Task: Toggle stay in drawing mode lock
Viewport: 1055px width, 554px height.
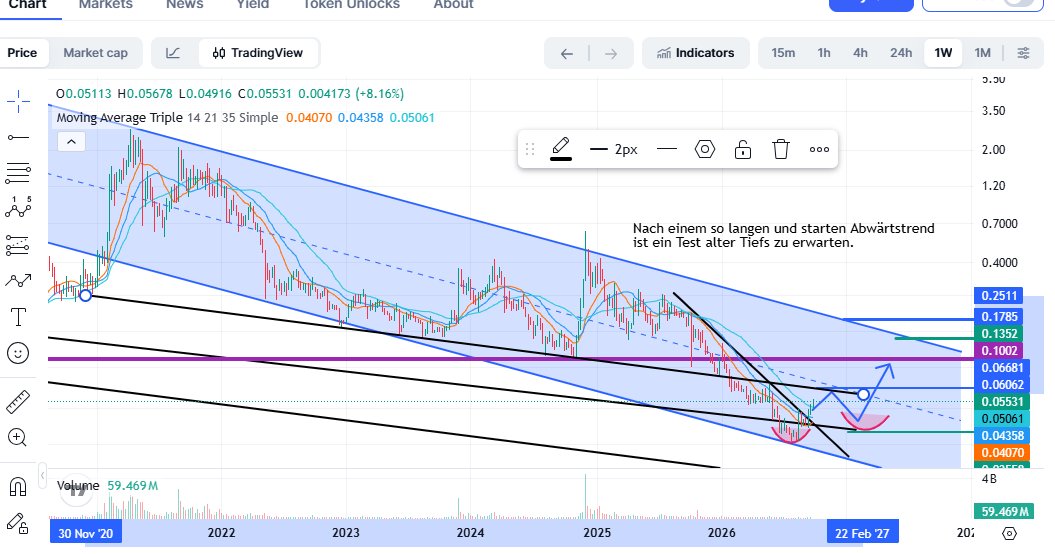Action: point(18,523)
